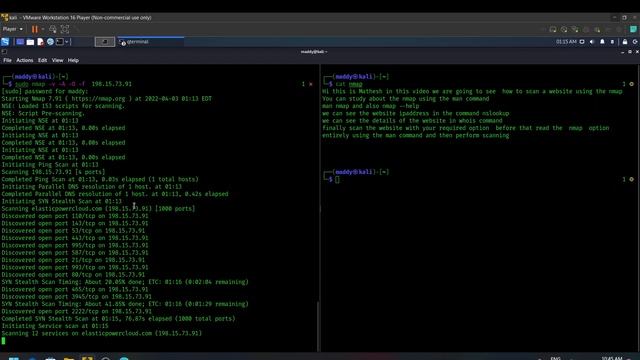The image size is (640, 360).
Task: Select 'Initiating SYN Stealth Scan' line
Action: (x=62, y=201)
